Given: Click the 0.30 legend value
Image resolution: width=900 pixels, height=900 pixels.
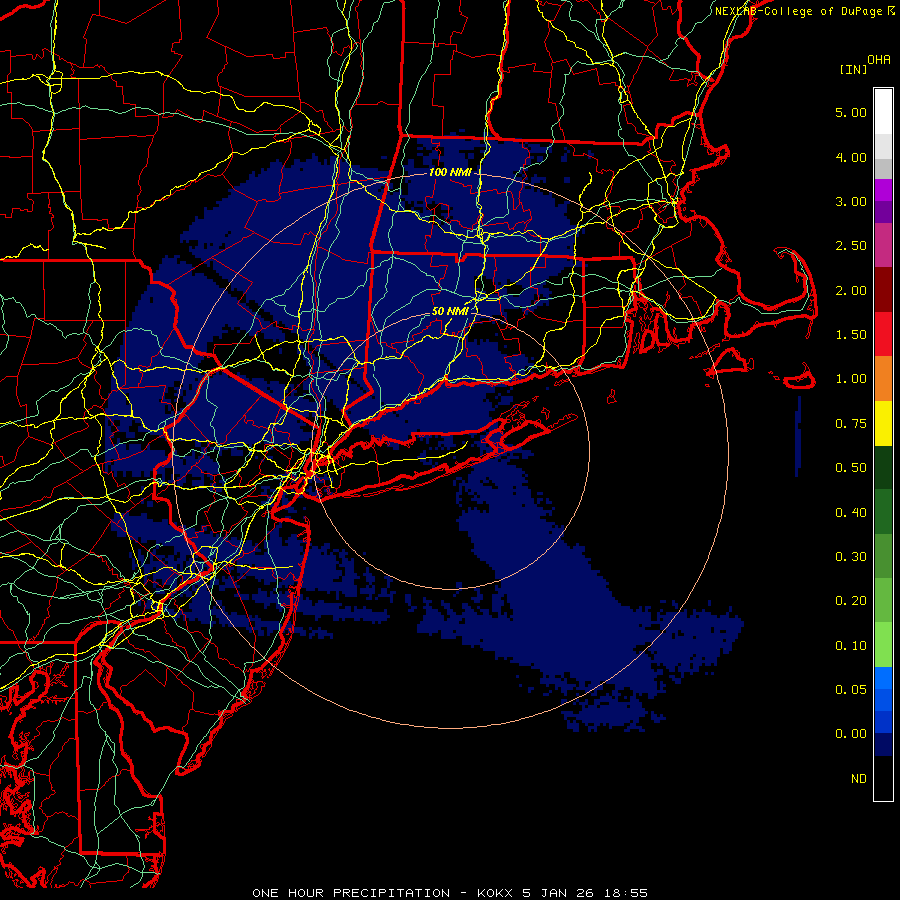Looking at the screenshot, I should coord(851,557).
